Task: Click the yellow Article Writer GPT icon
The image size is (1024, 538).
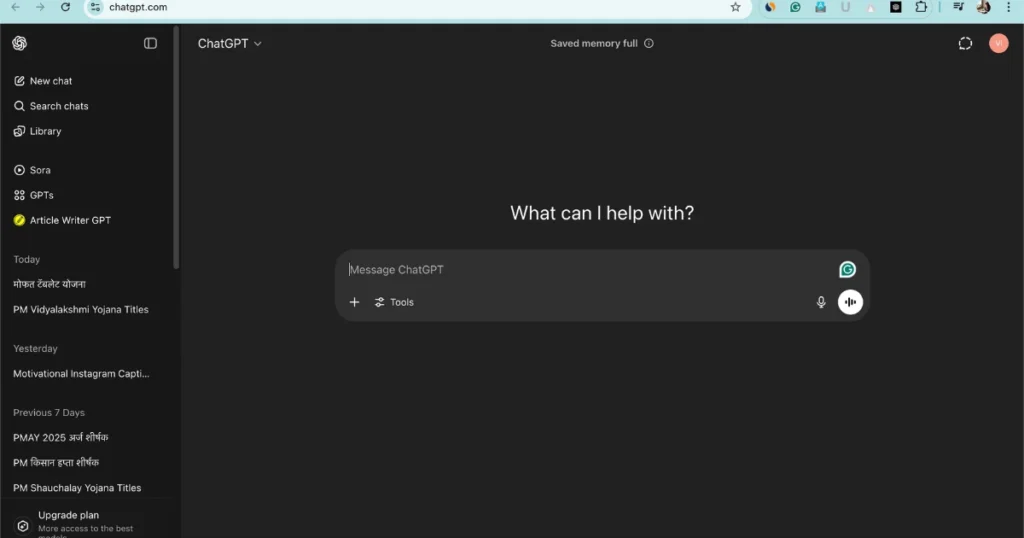Action: coord(19,220)
